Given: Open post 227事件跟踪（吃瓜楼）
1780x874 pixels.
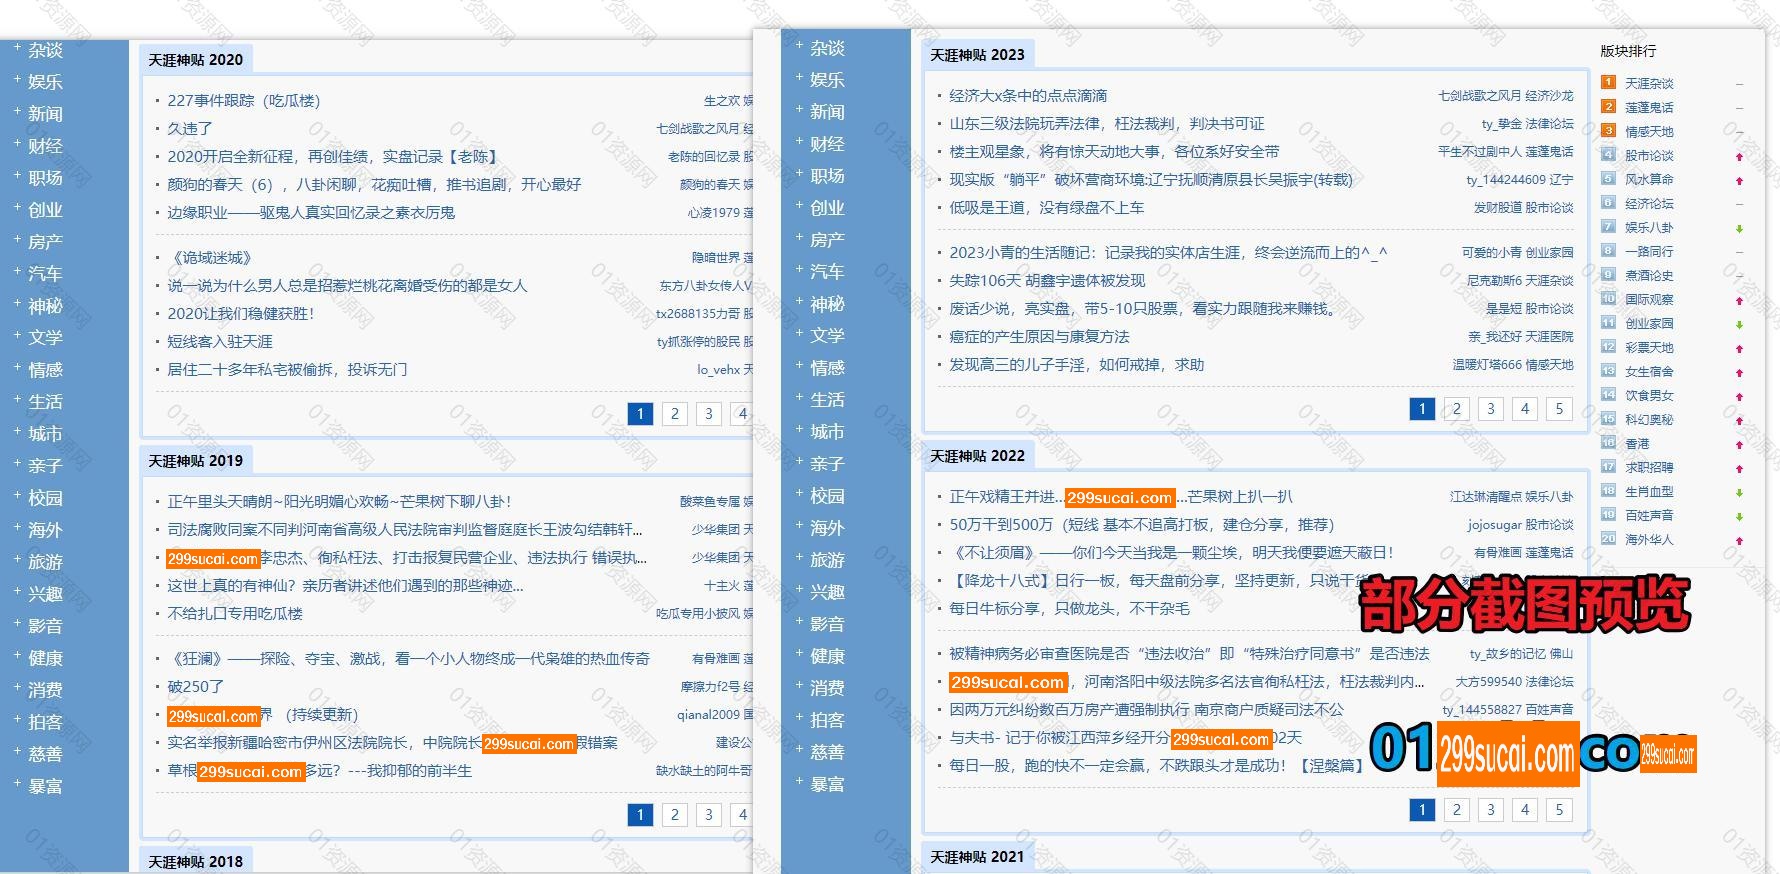Looking at the screenshot, I should [x=244, y=101].
